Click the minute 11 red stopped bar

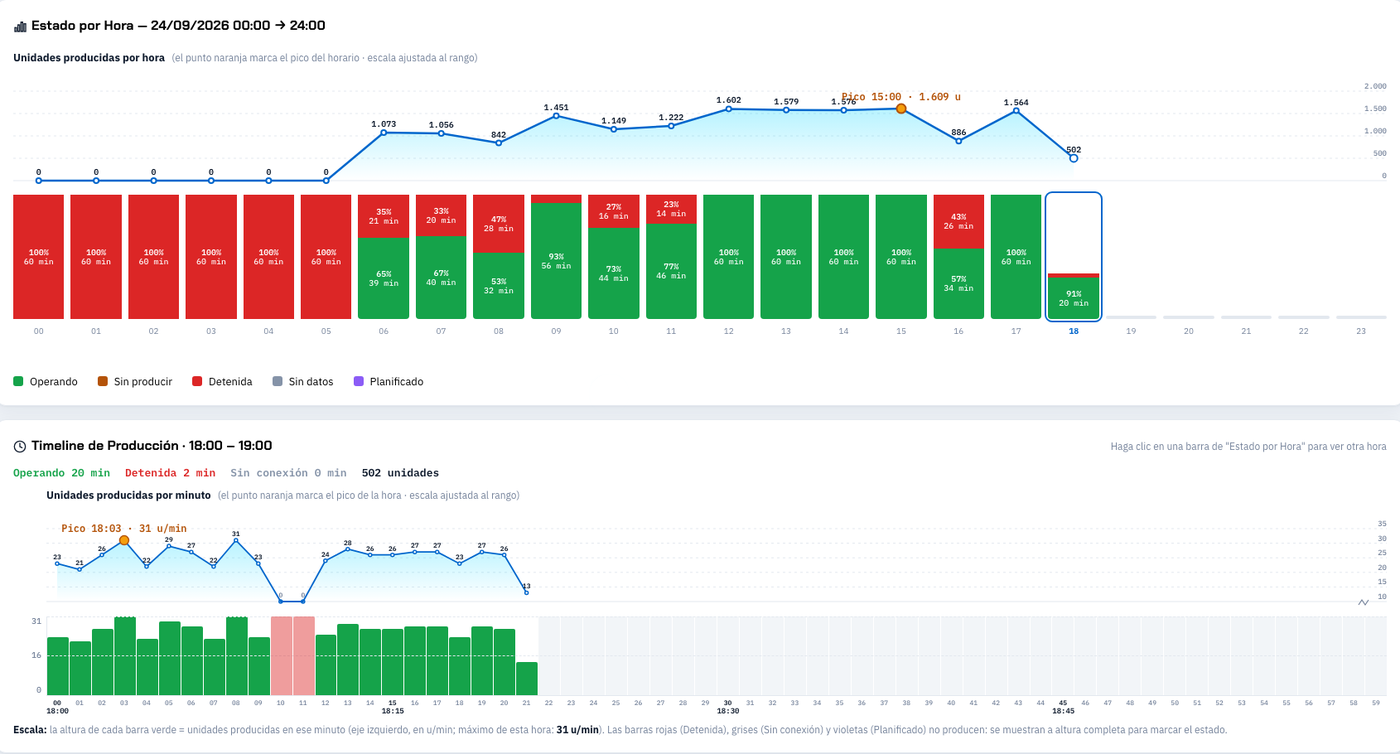point(304,656)
